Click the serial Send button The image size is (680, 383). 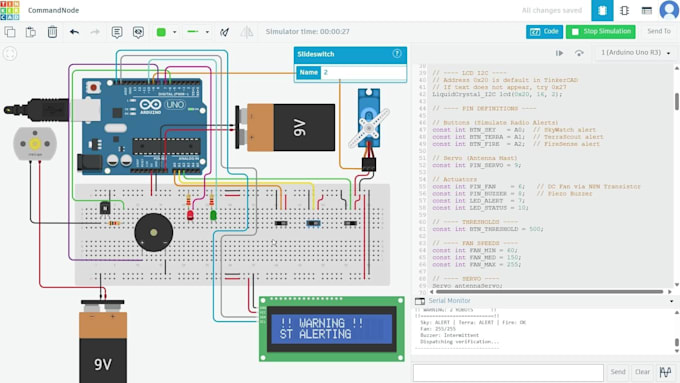tap(618, 372)
